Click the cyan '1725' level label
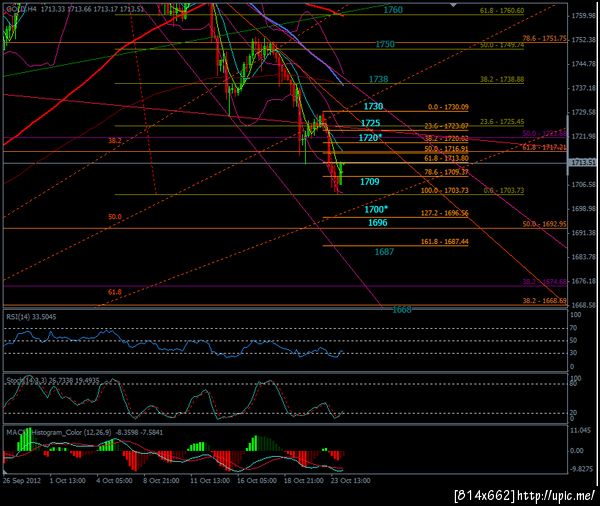Image resolution: width=600 pixels, height=506 pixels. (x=370, y=123)
